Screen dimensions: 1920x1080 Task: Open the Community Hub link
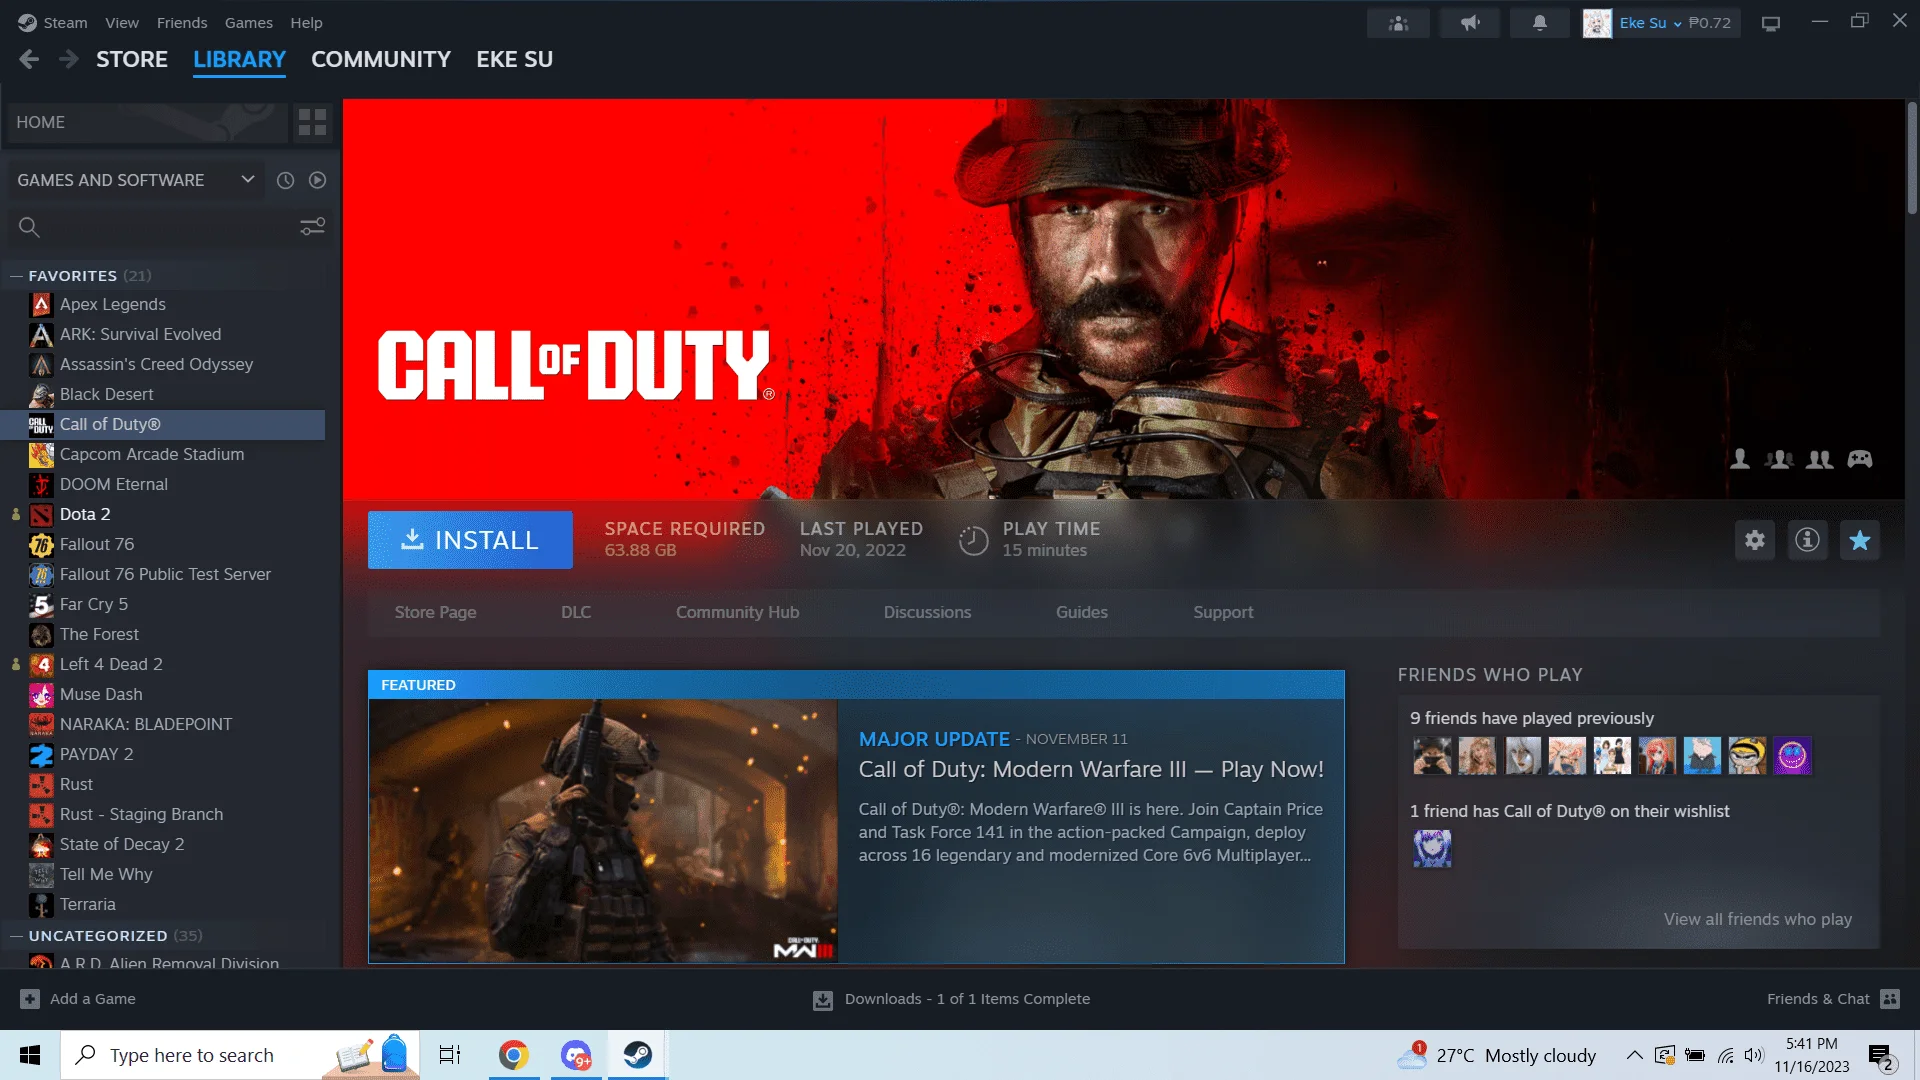(738, 612)
